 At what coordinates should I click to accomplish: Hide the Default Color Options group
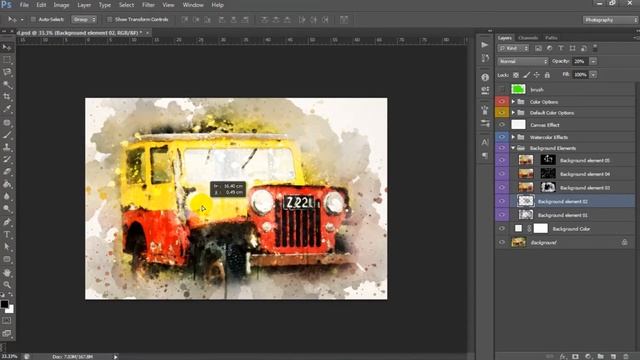(x=502, y=112)
